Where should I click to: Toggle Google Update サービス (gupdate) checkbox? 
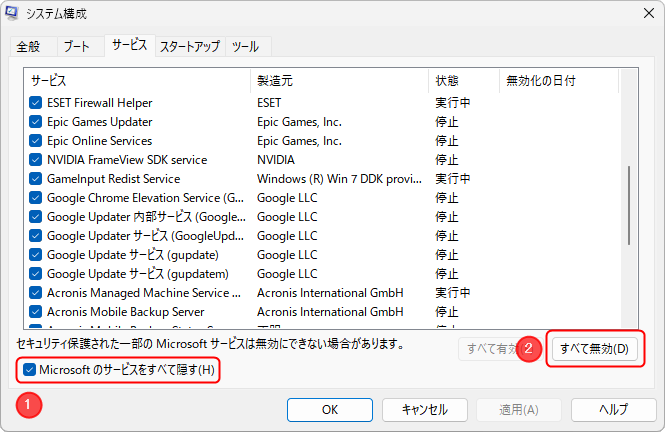tap(36, 255)
